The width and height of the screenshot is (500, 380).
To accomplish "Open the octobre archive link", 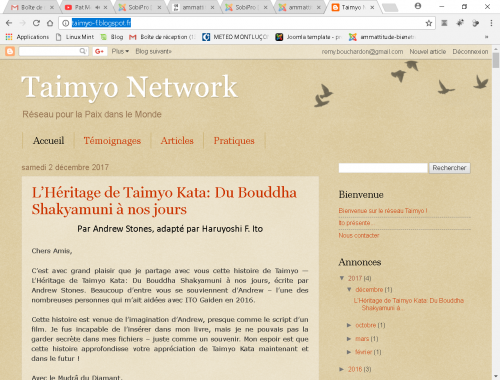I will pyautogui.click(x=366, y=325).
